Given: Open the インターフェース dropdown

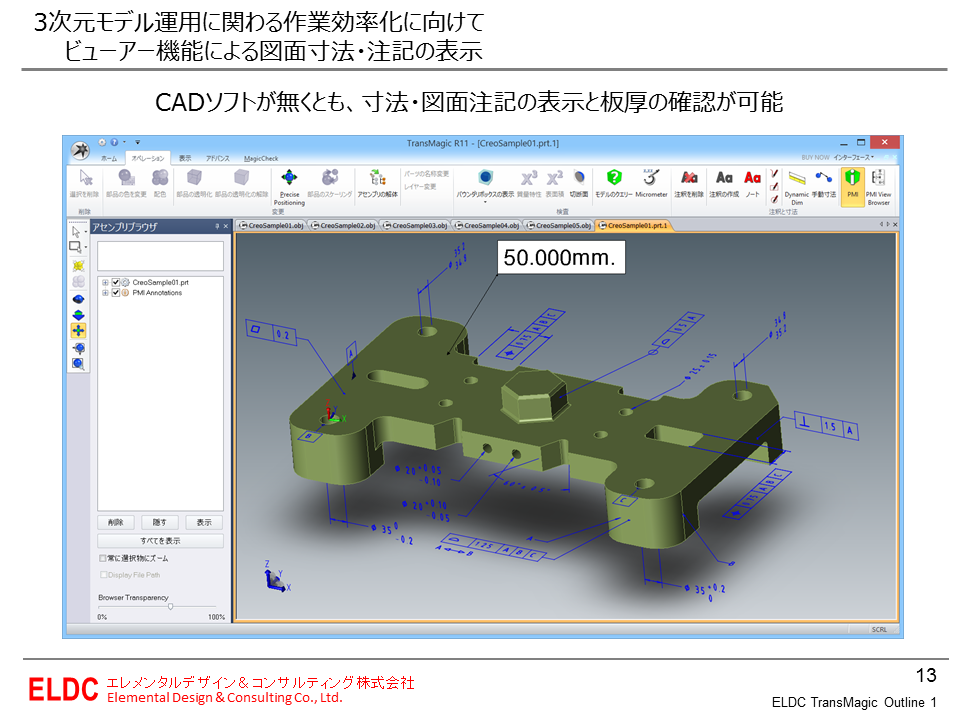Looking at the screenshot, I should (853, 157).
